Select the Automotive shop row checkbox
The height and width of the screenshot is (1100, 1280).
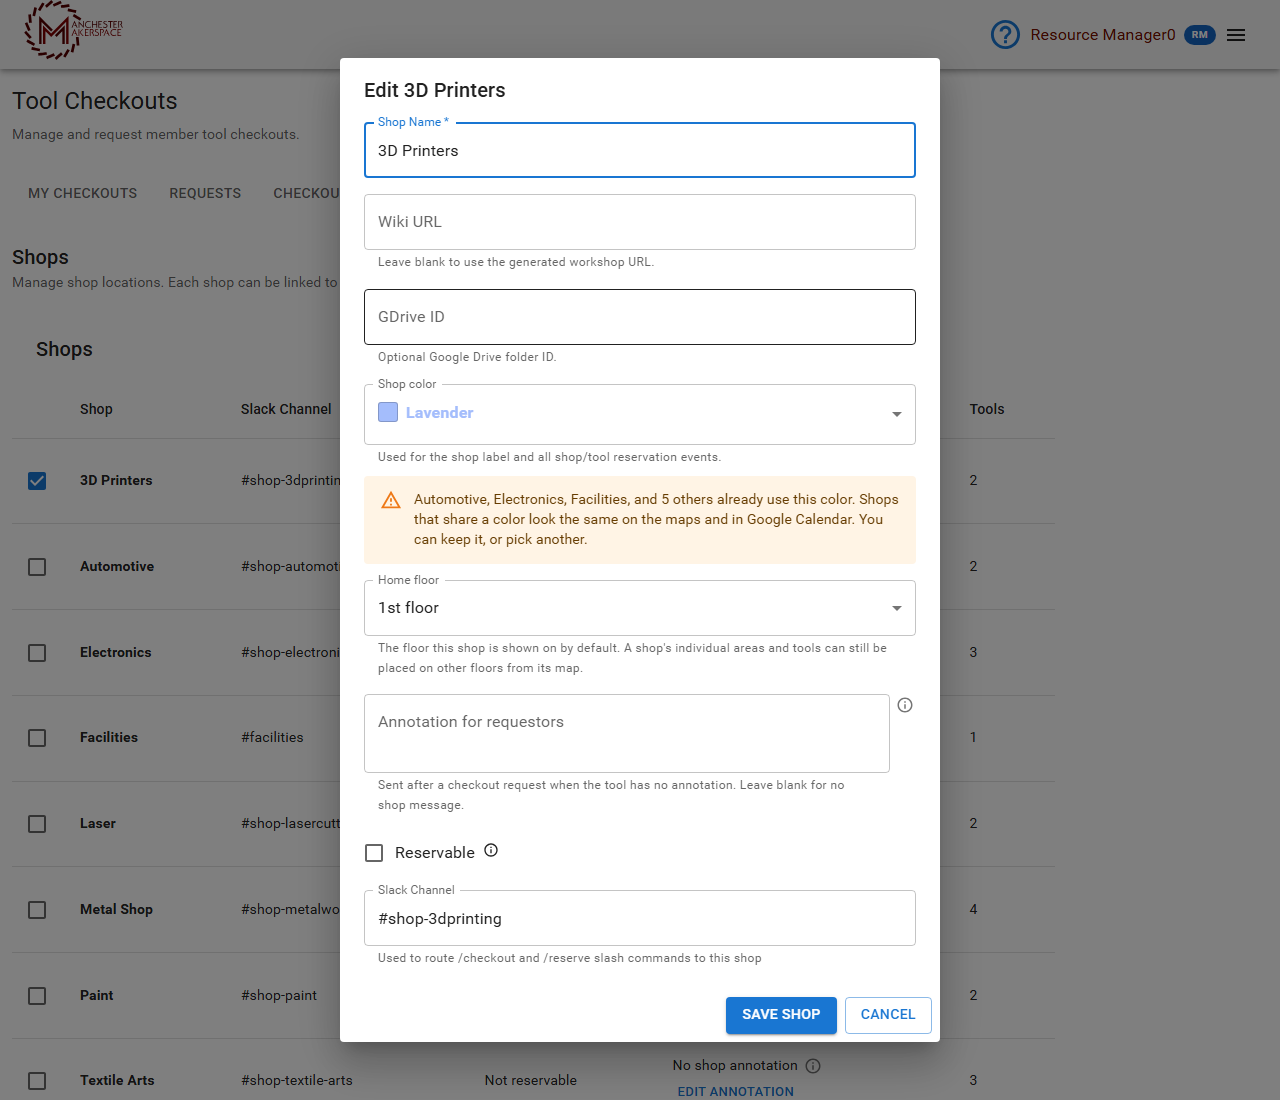tap(37, 567)
